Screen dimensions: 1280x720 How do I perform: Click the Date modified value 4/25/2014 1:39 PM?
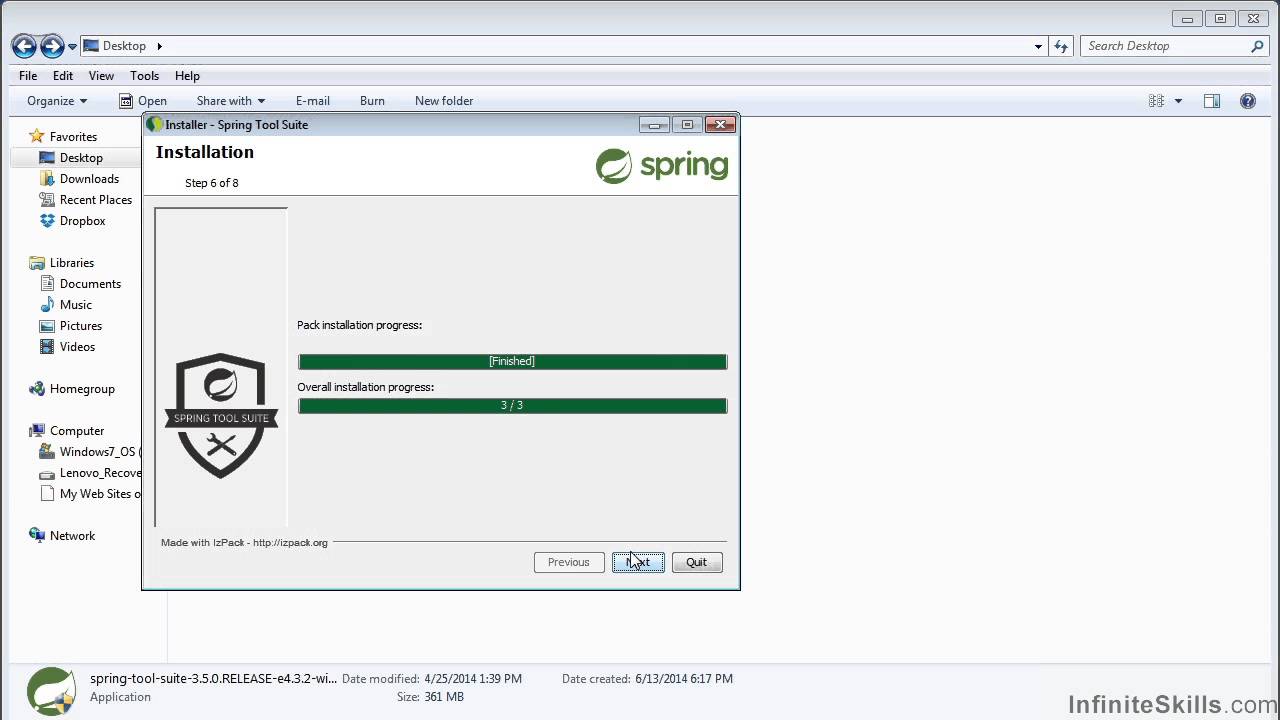[x=473, y=678]
